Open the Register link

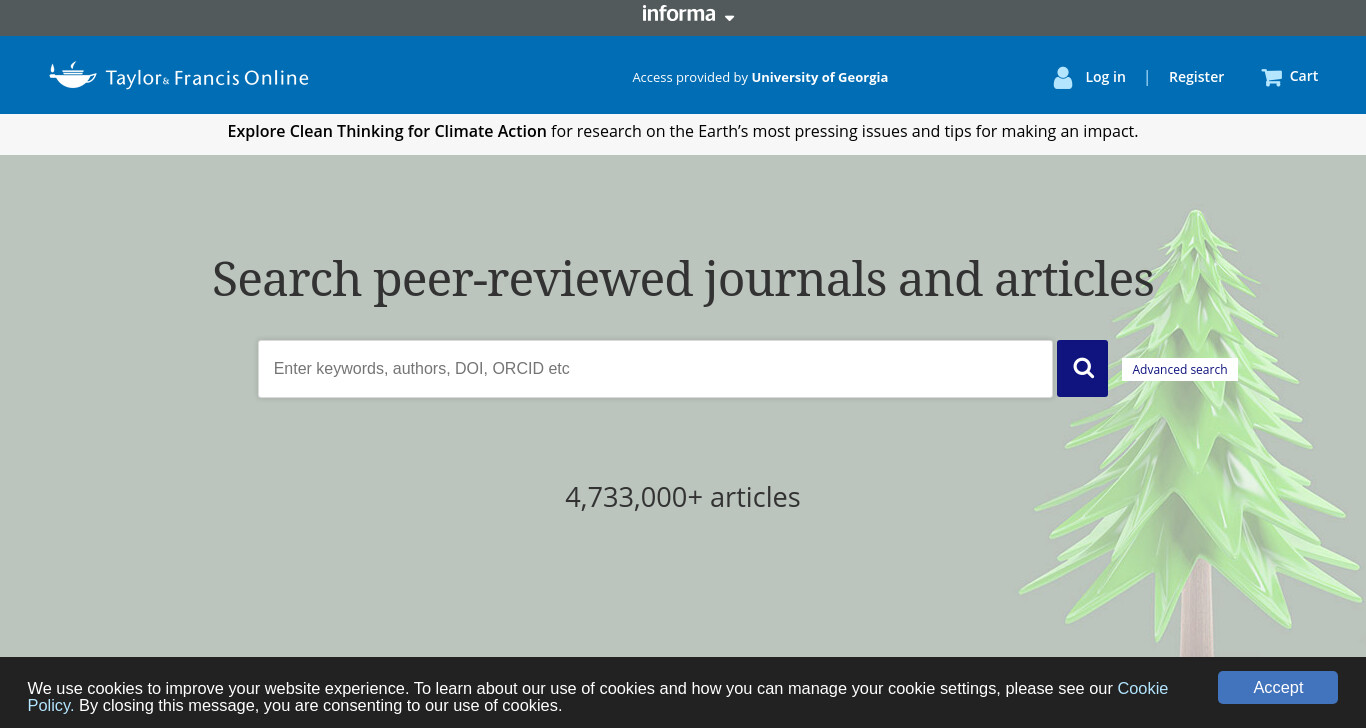point(1196,77)
